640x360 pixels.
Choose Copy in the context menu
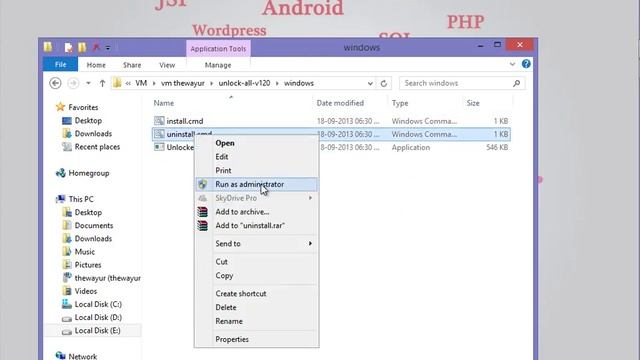256,276
